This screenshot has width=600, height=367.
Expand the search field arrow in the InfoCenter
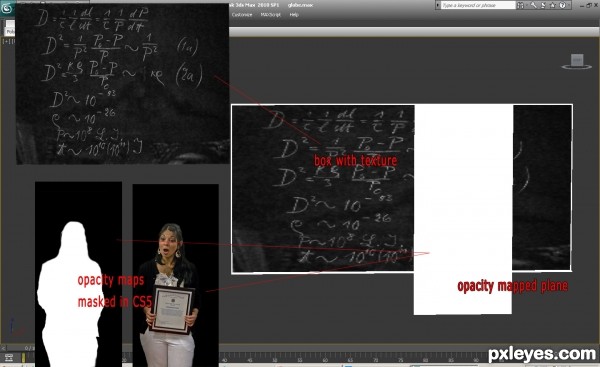pos(438,5)
